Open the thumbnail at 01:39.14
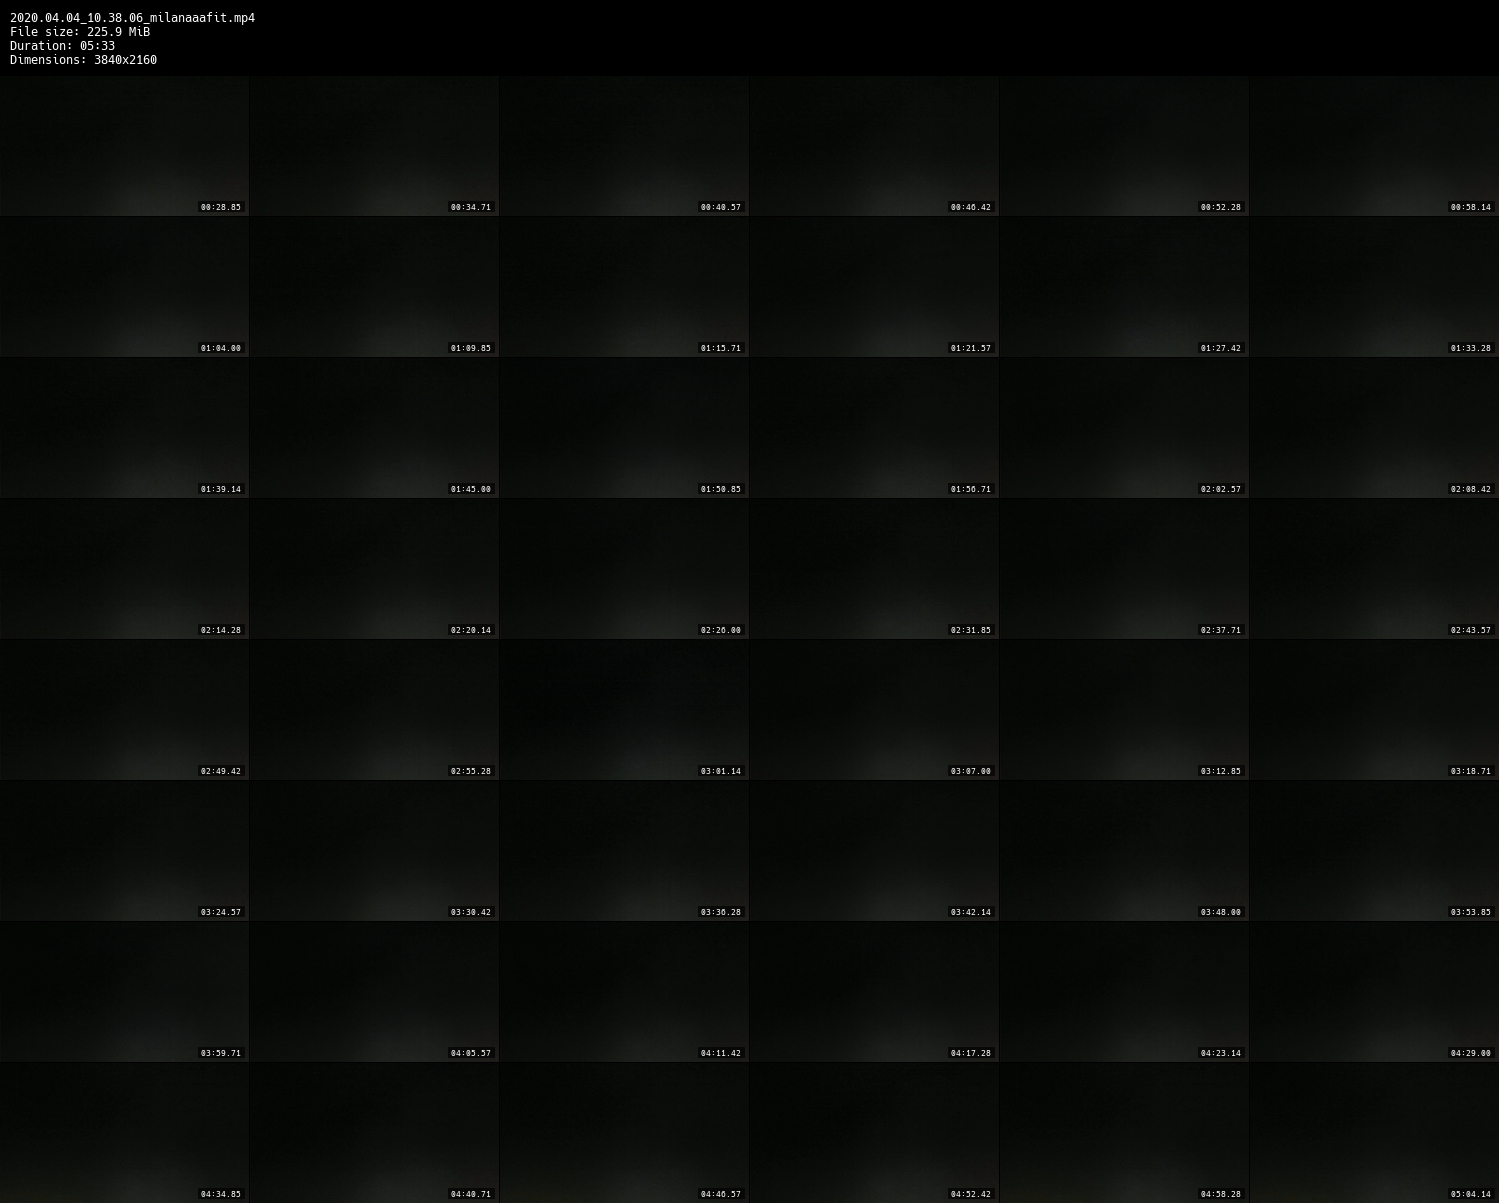 click(124, 428)
